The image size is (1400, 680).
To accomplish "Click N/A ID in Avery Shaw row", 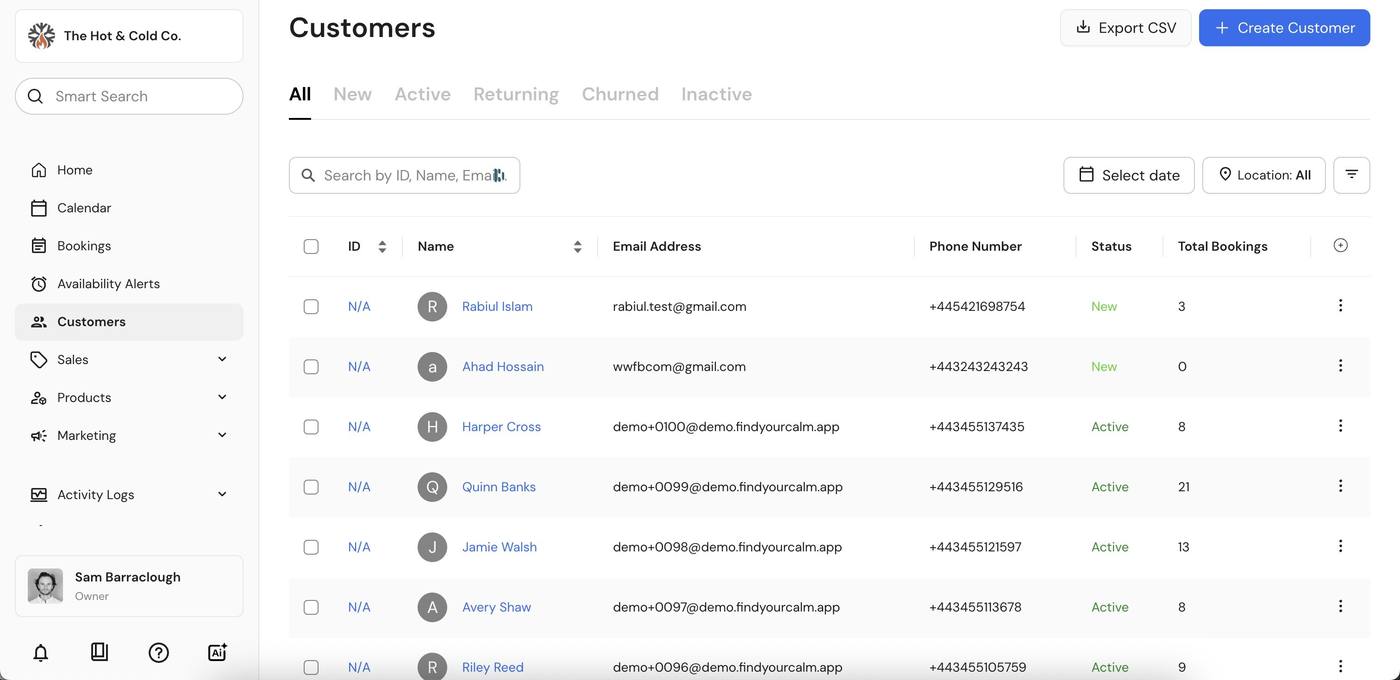I will click(359, 607).
